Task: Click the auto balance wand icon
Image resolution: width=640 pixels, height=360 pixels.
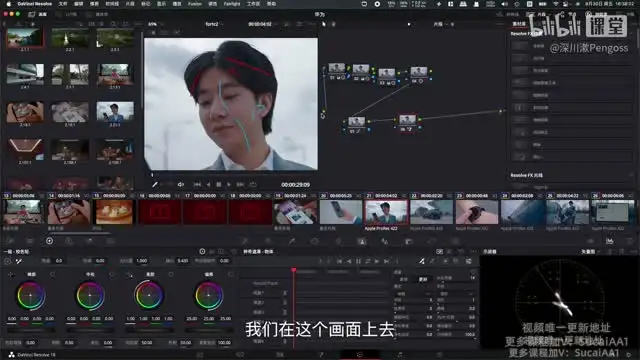Action: [19, 261]
